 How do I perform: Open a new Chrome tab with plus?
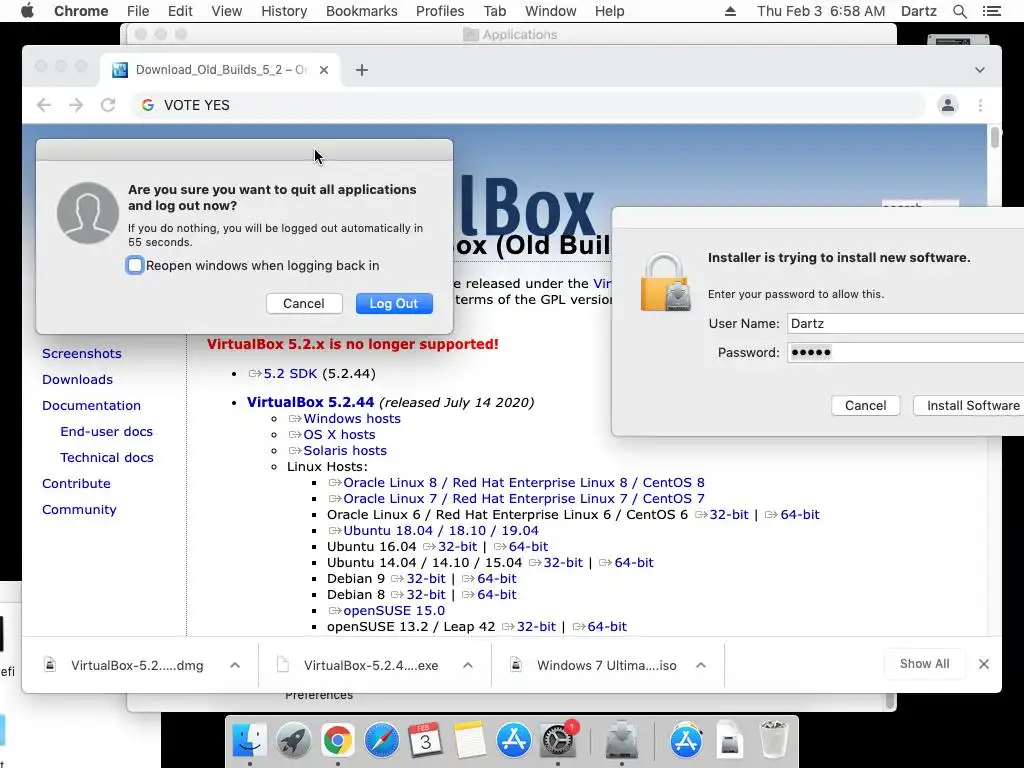pyautogui.click(x=362, y=70)
